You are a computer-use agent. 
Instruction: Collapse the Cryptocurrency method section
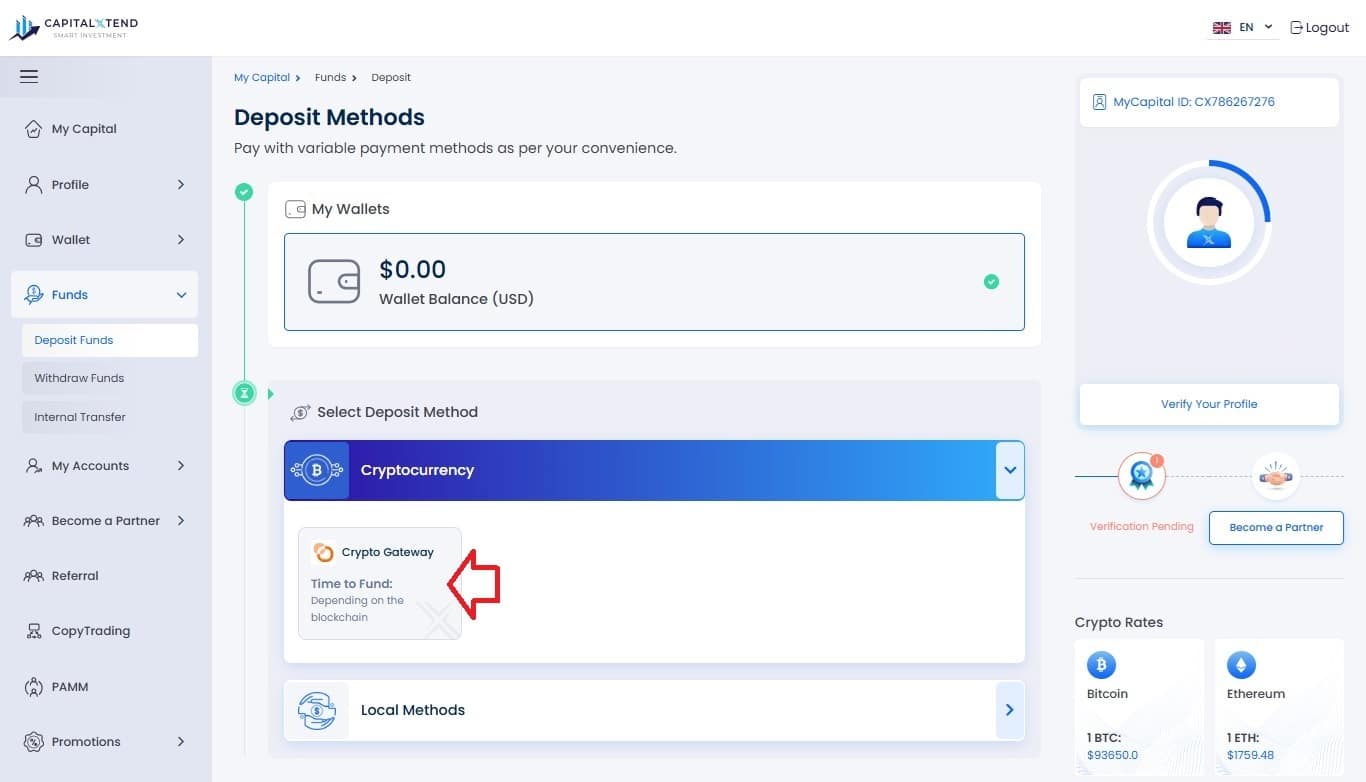(1010, 470)
